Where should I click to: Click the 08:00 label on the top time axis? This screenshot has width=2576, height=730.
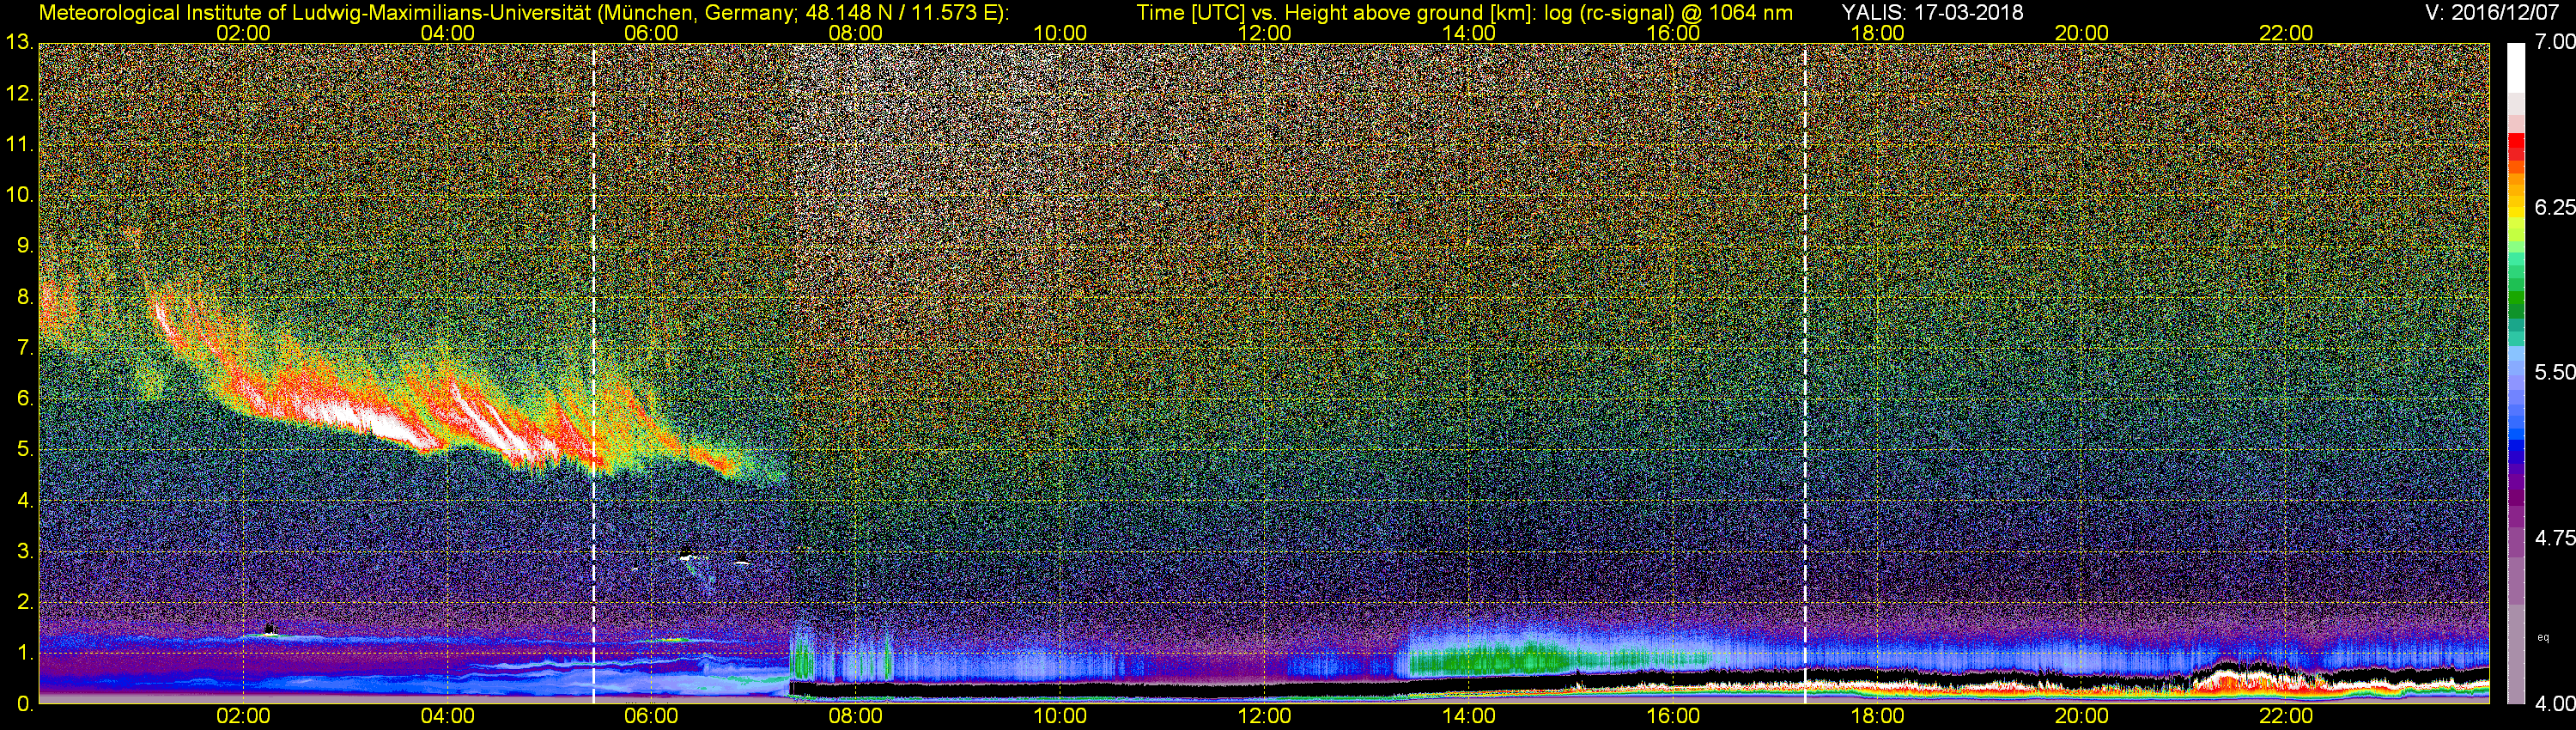[856, 33]
